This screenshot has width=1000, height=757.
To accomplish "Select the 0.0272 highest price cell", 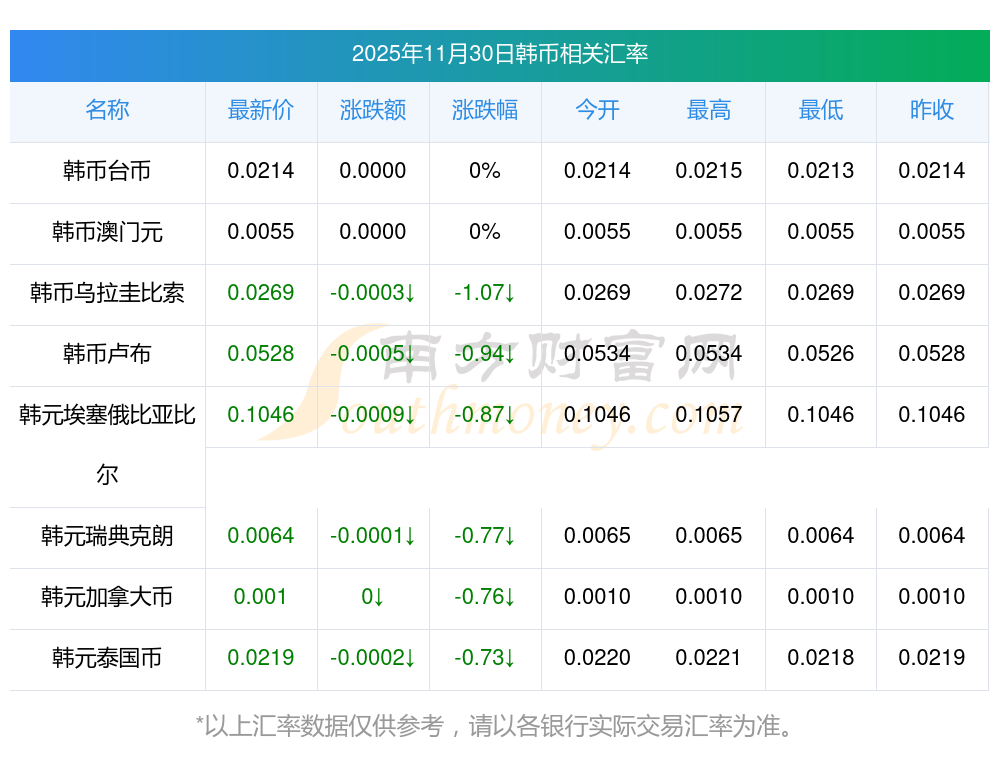I will [709, 293].
